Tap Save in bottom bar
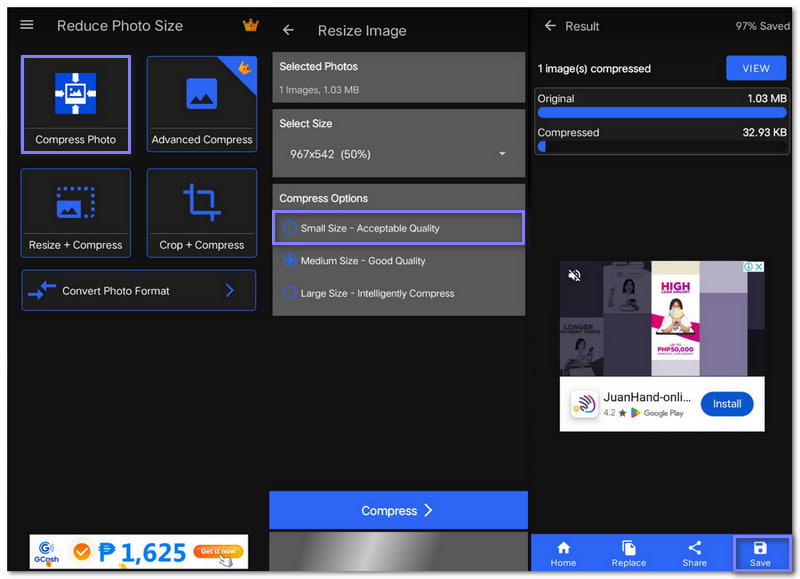The width and height of the screenshot is (800, 579). [x=760, y=553]
